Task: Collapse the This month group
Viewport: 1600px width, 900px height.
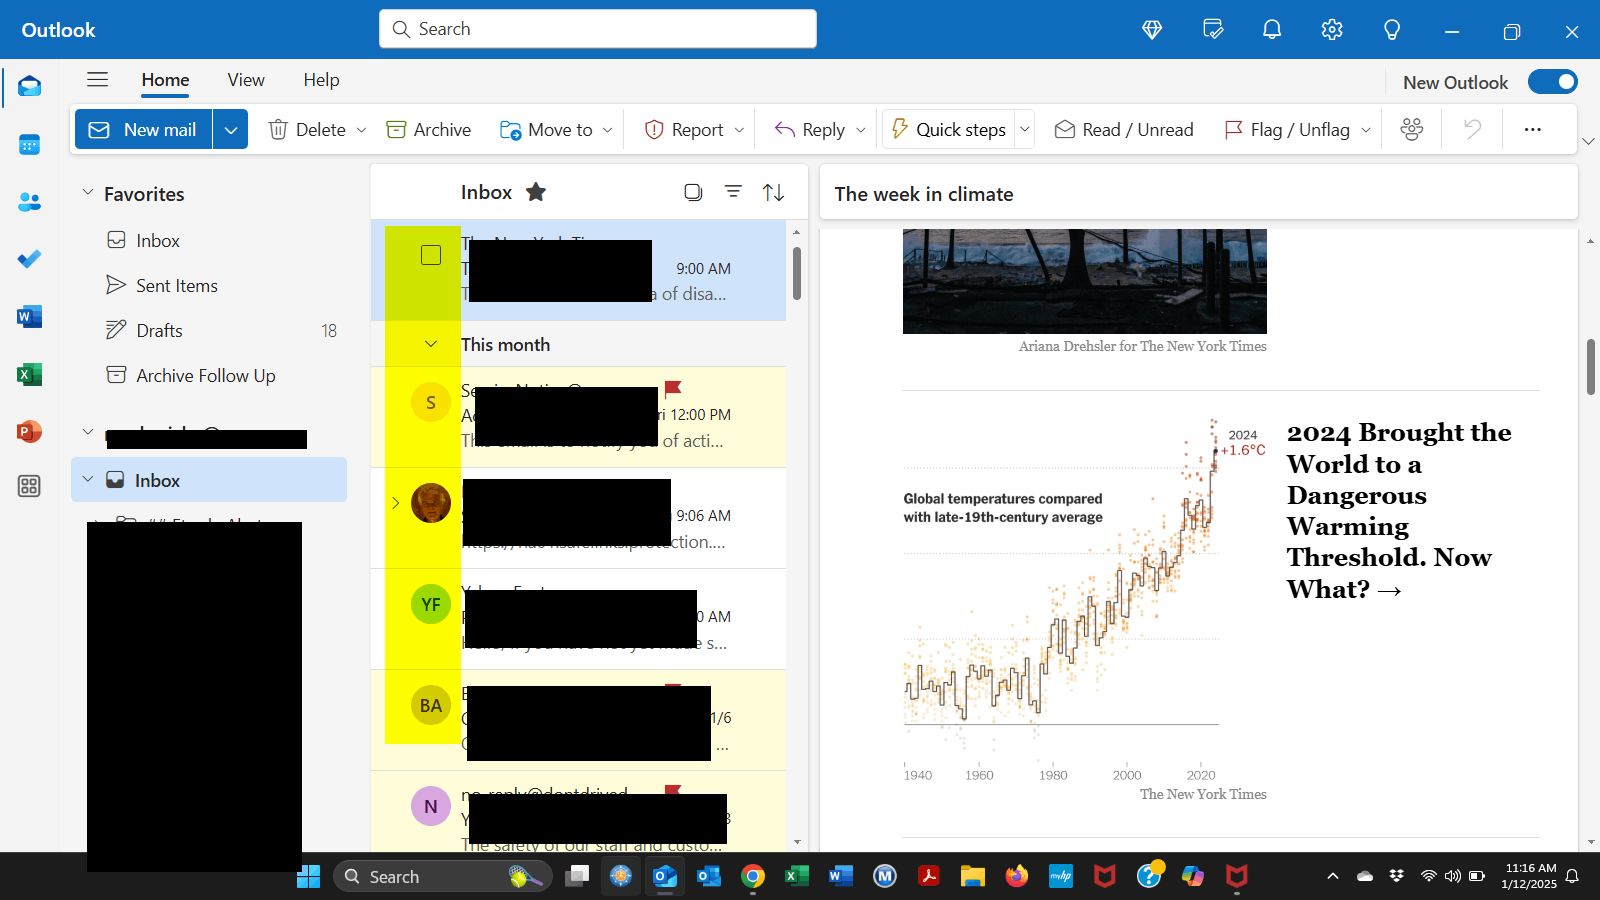Action: (431, 344)
